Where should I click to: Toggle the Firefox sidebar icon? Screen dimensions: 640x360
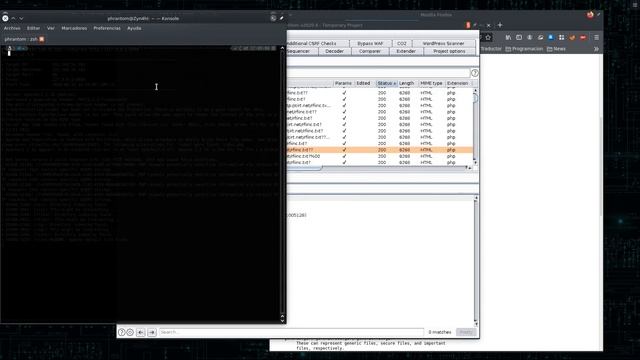point(519,38)
